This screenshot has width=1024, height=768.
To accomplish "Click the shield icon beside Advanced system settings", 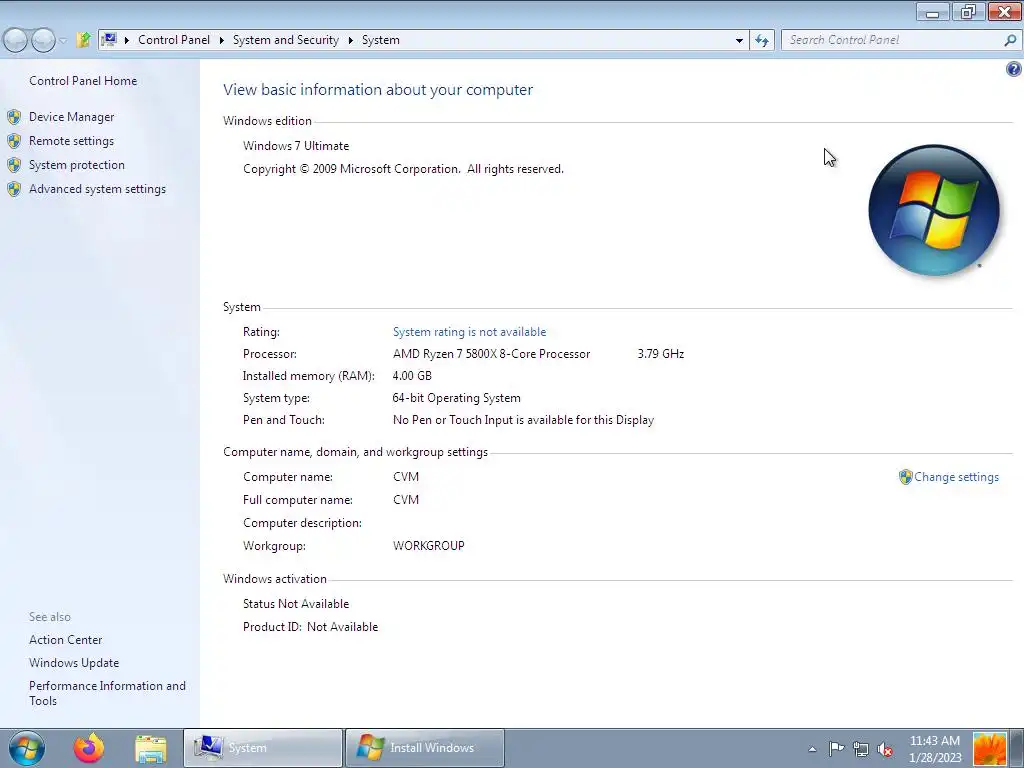I will click(14, 189).
